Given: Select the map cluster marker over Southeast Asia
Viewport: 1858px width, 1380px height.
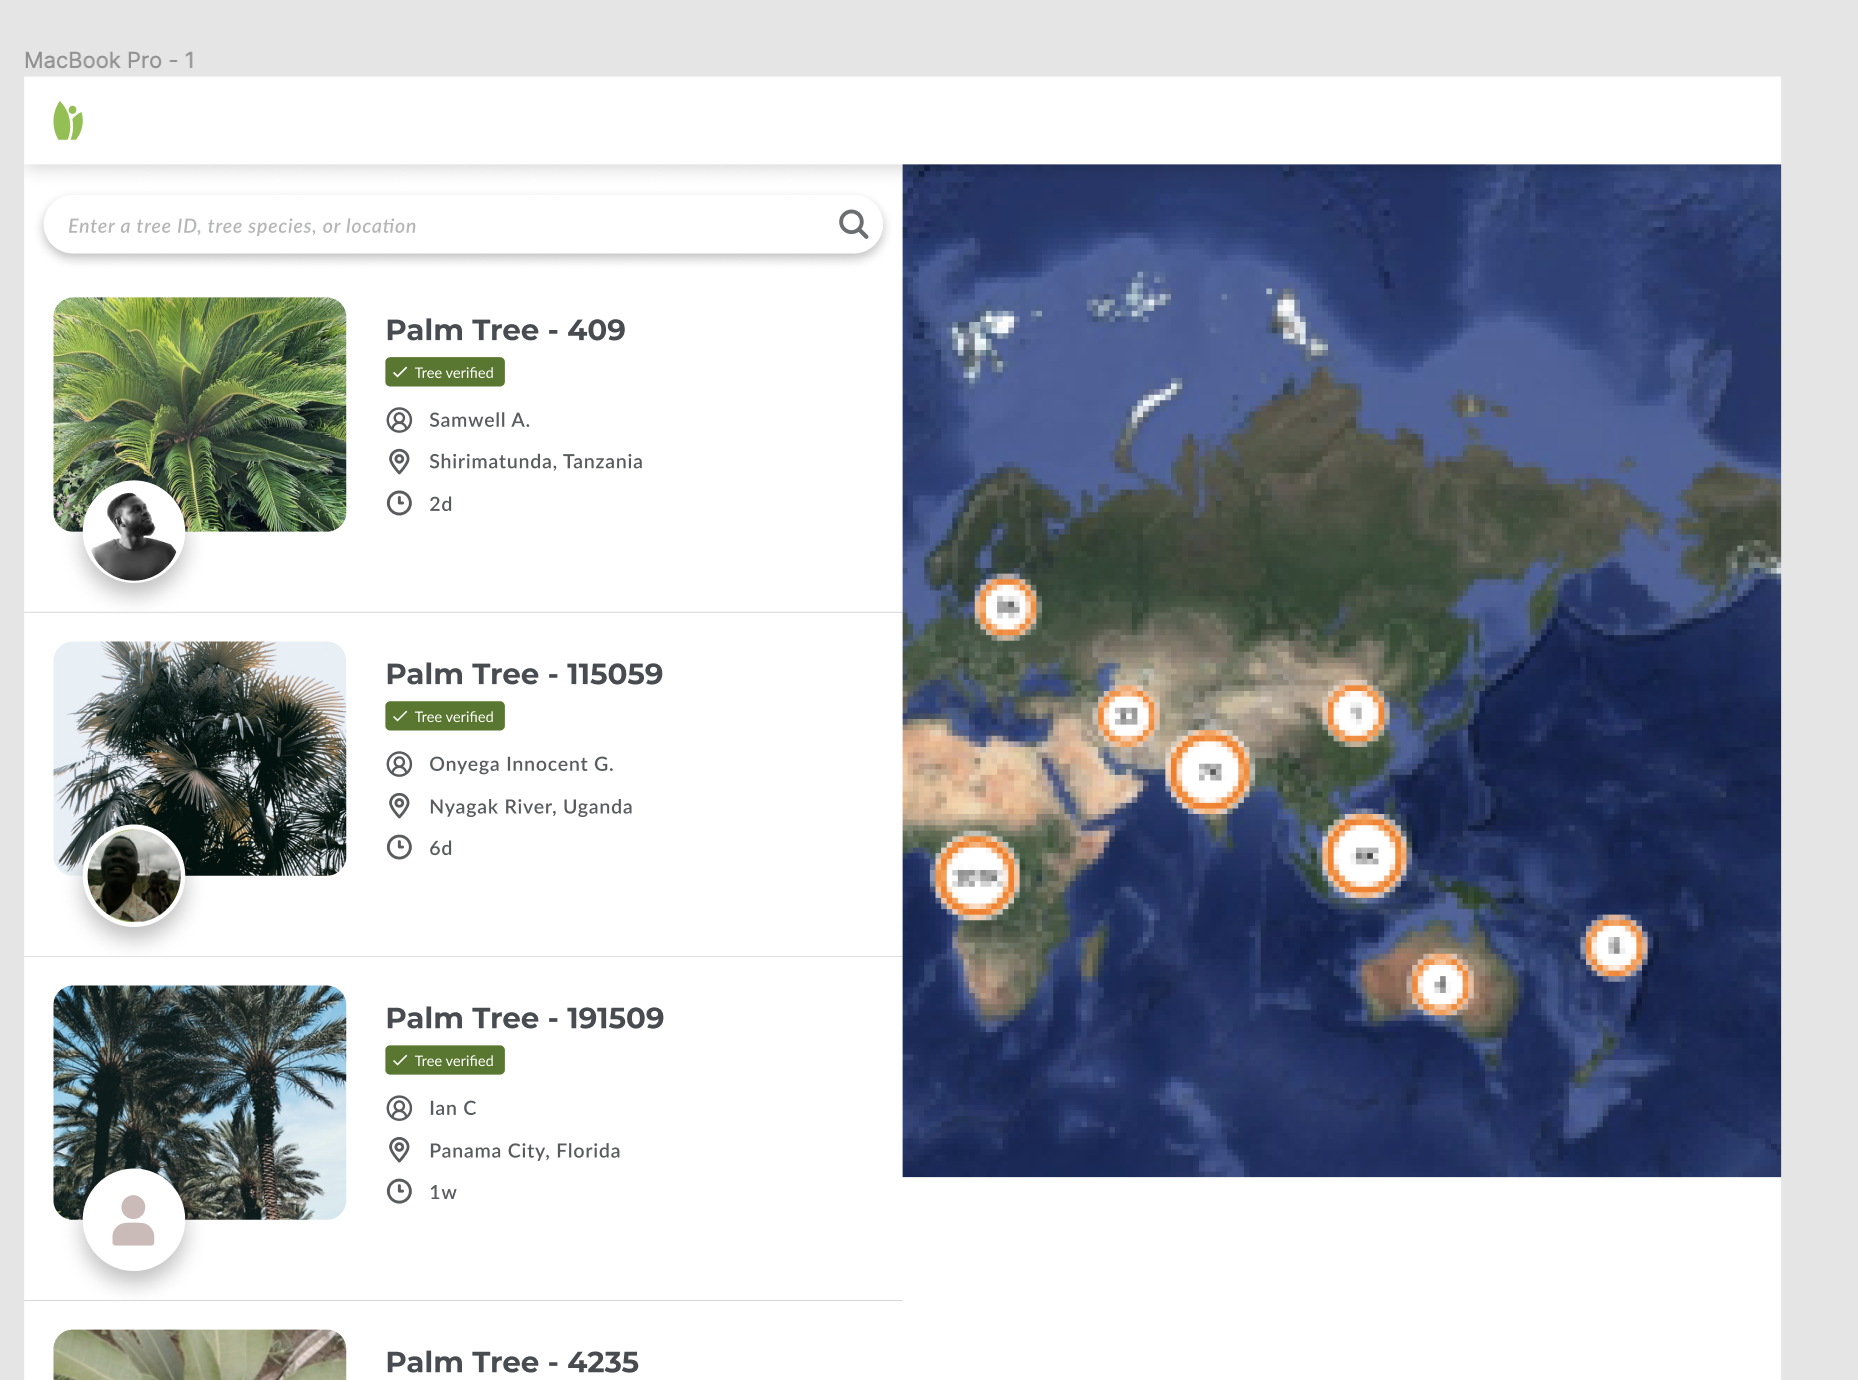Looking at the screenshot, I should tap(1365, 856).
